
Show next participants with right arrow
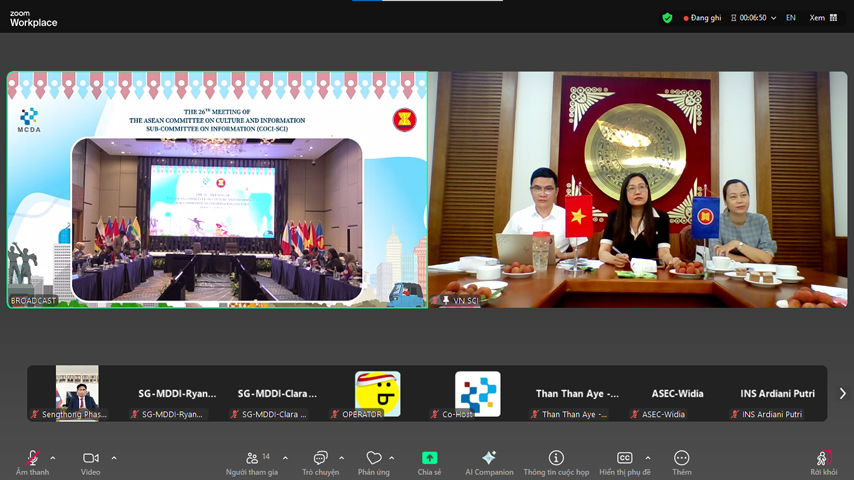843,393
